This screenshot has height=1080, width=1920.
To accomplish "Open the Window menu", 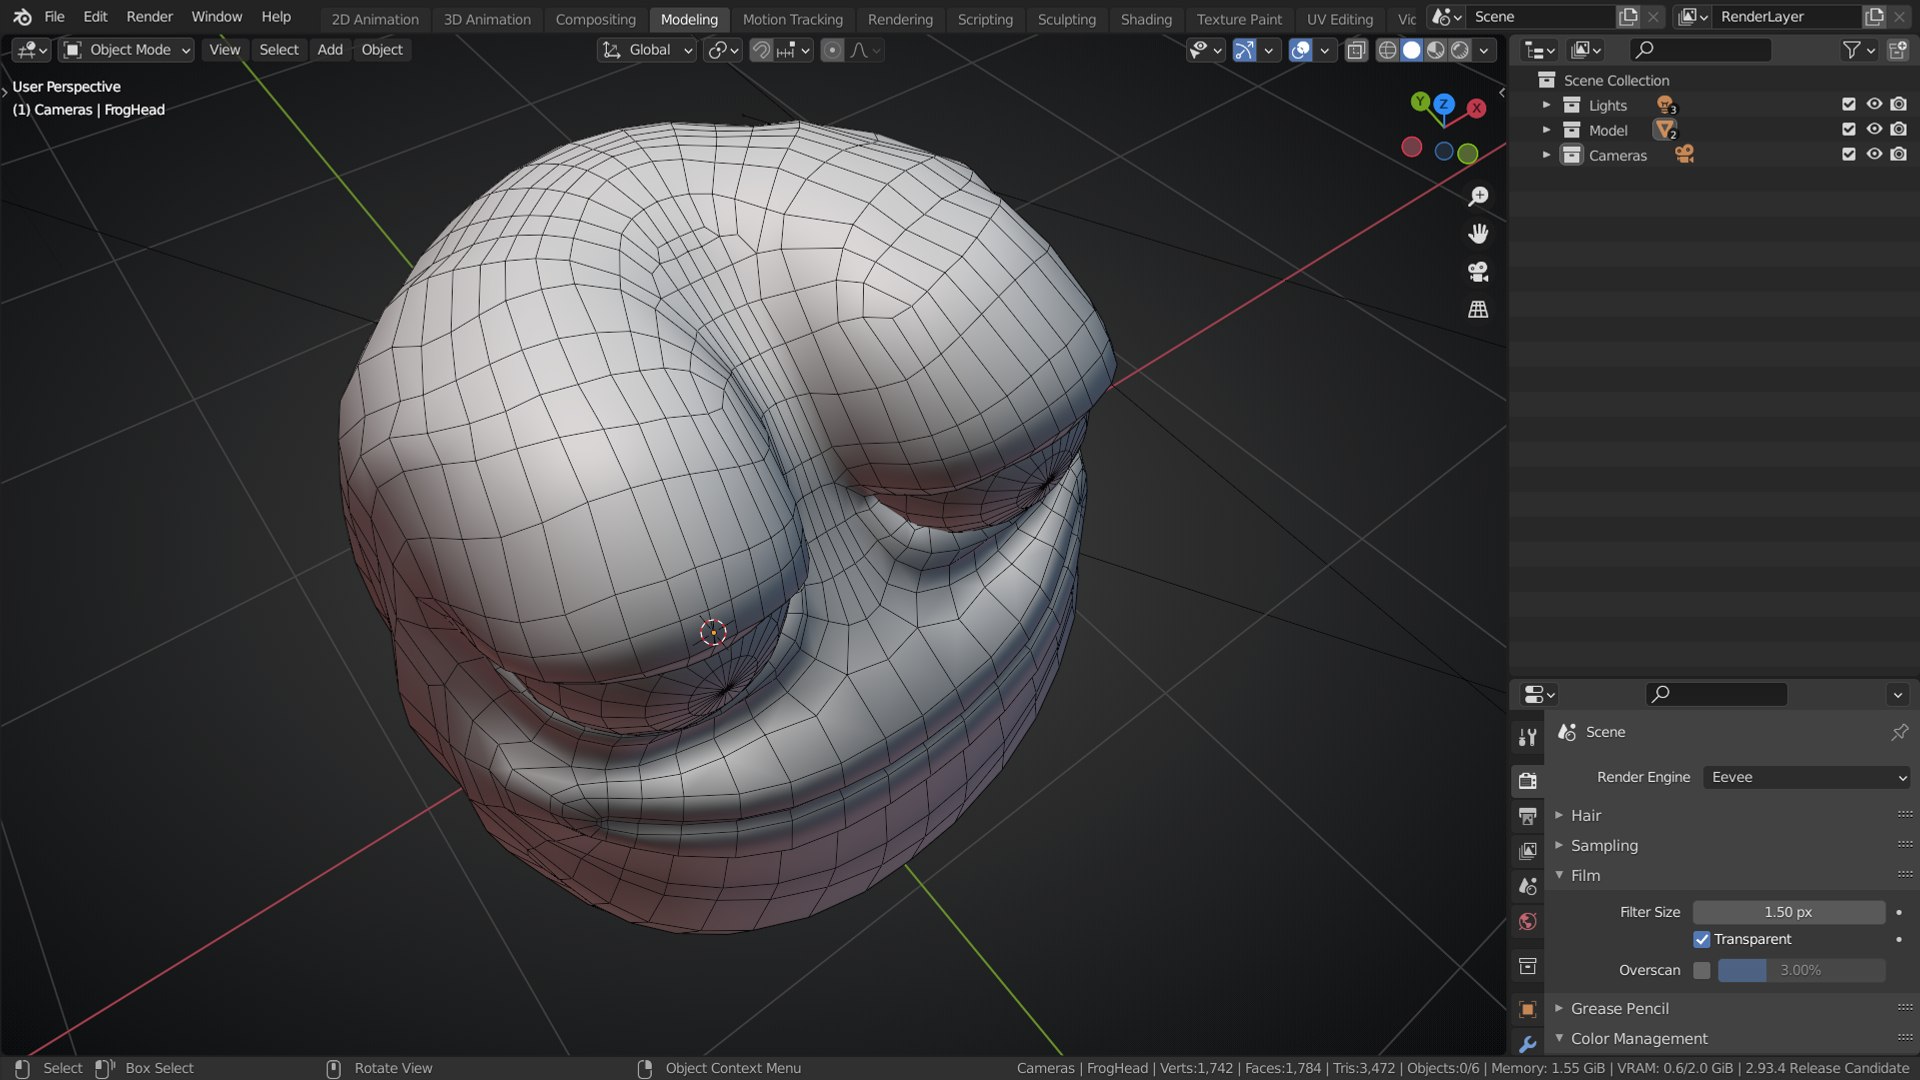I will [216, 17].
